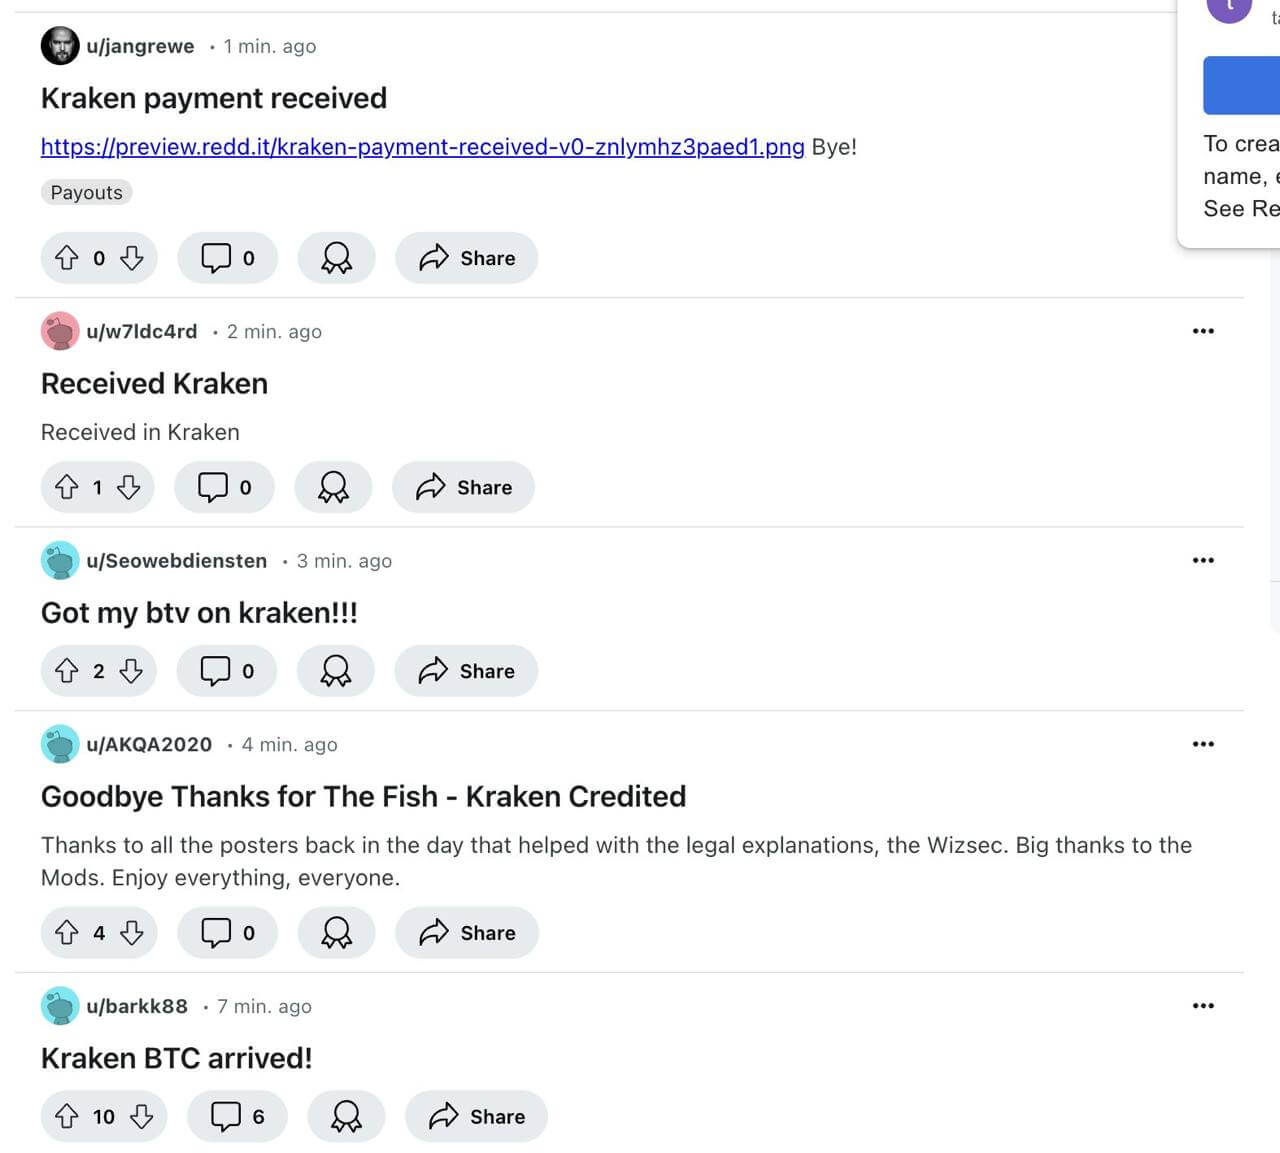Downvote the Goodbye Thanks for The Fish post
1280x1153 pixels.
pyautogui.click(x=132, y=933)
